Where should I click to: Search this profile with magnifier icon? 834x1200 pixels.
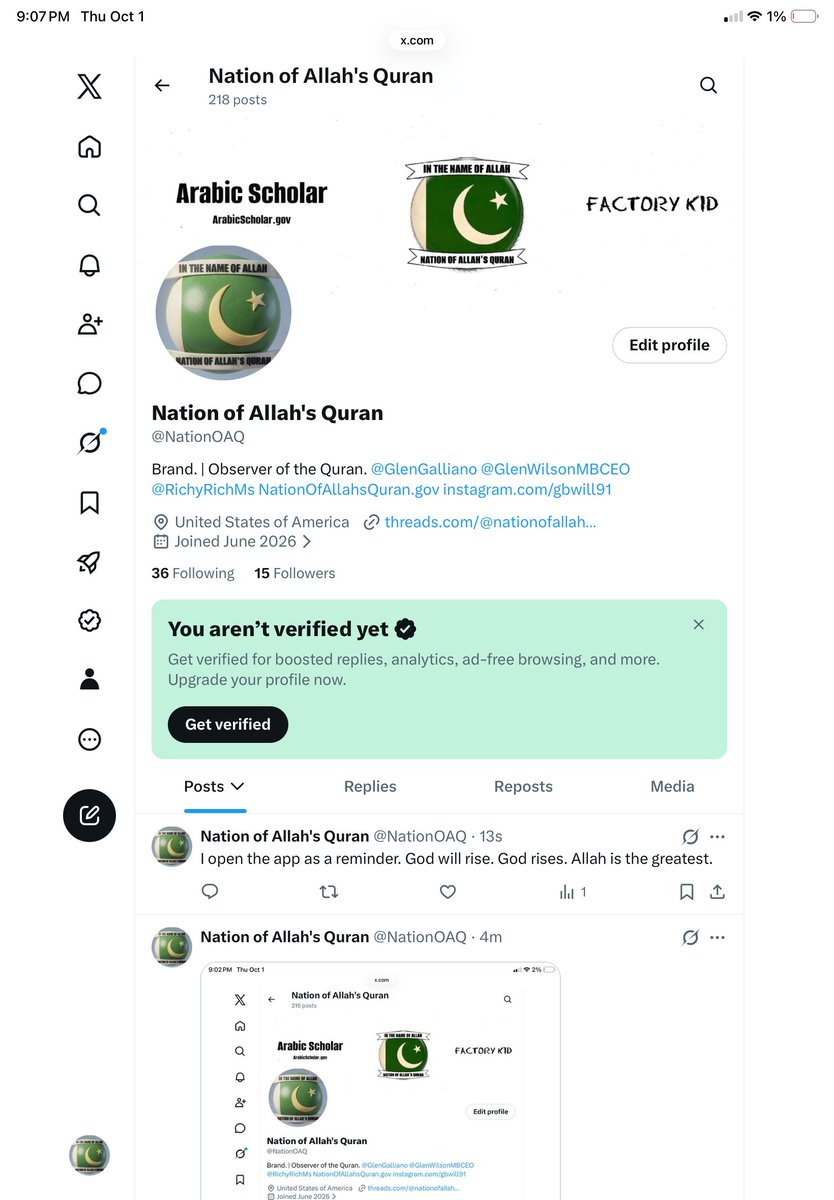[708, 86]
